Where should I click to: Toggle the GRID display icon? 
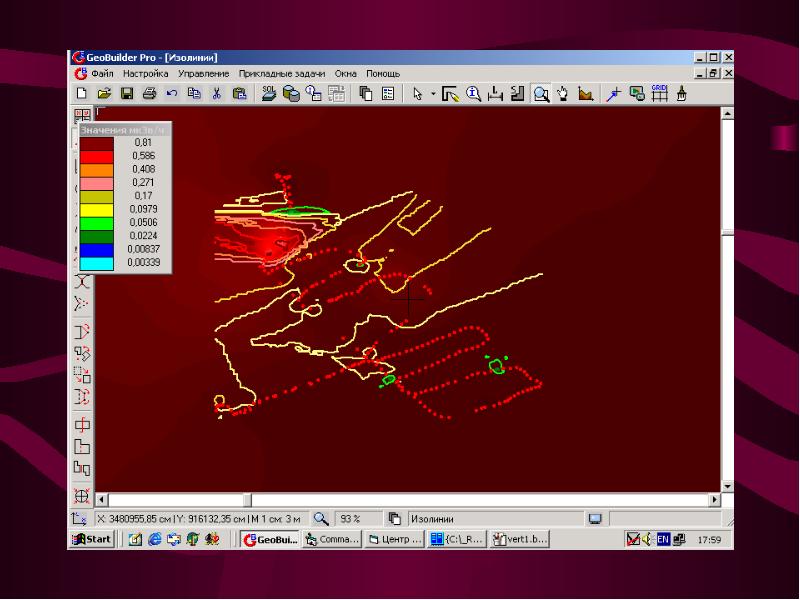click(x=659, y=94)
